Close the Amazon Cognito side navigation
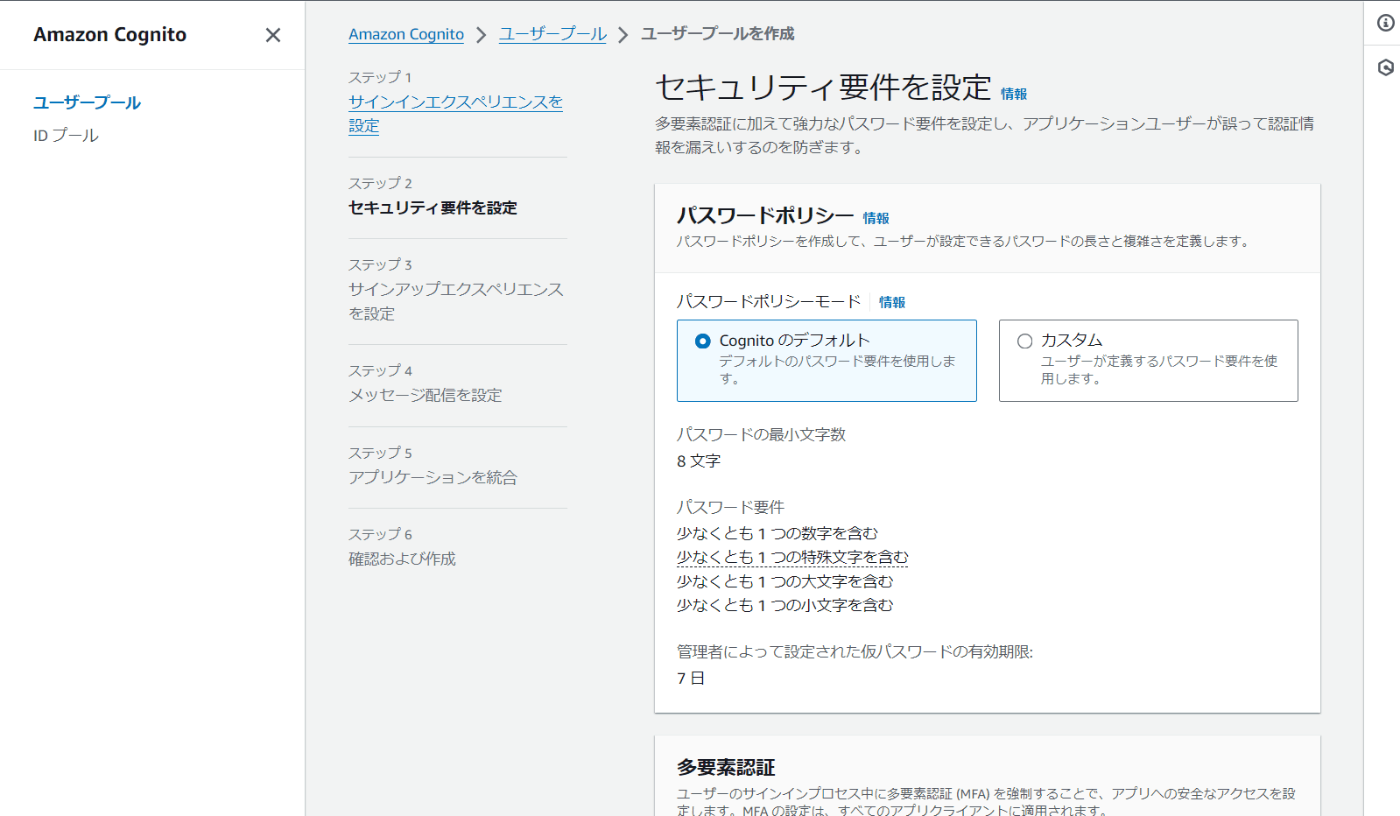 pyautogui.click(x=273, y=35)
